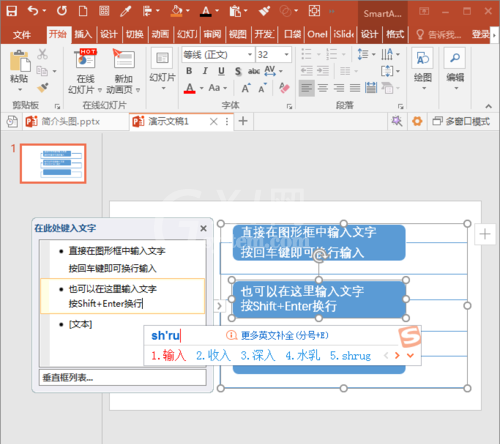Expand font color dropdown arrow
Viewport: 500px width, 444px height.
(202, 88)
